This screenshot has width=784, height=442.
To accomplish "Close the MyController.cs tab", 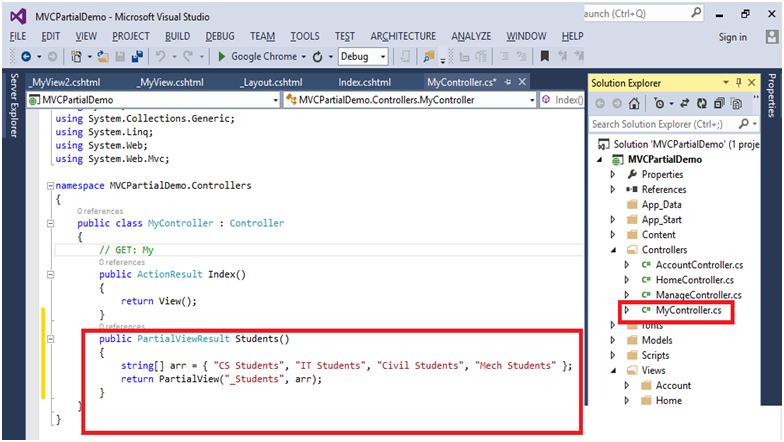I will [x=522, y=82].
